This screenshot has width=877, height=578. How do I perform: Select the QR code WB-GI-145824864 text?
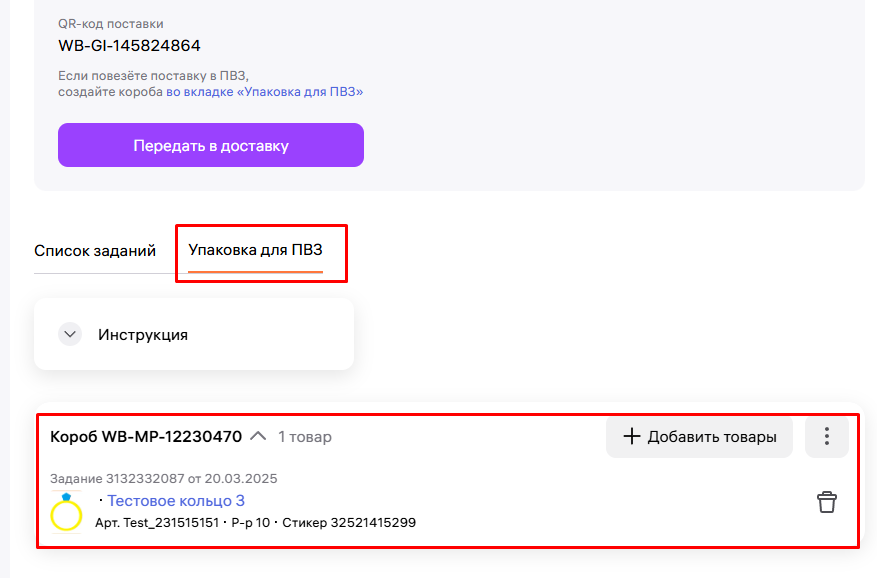pos(129,45)
